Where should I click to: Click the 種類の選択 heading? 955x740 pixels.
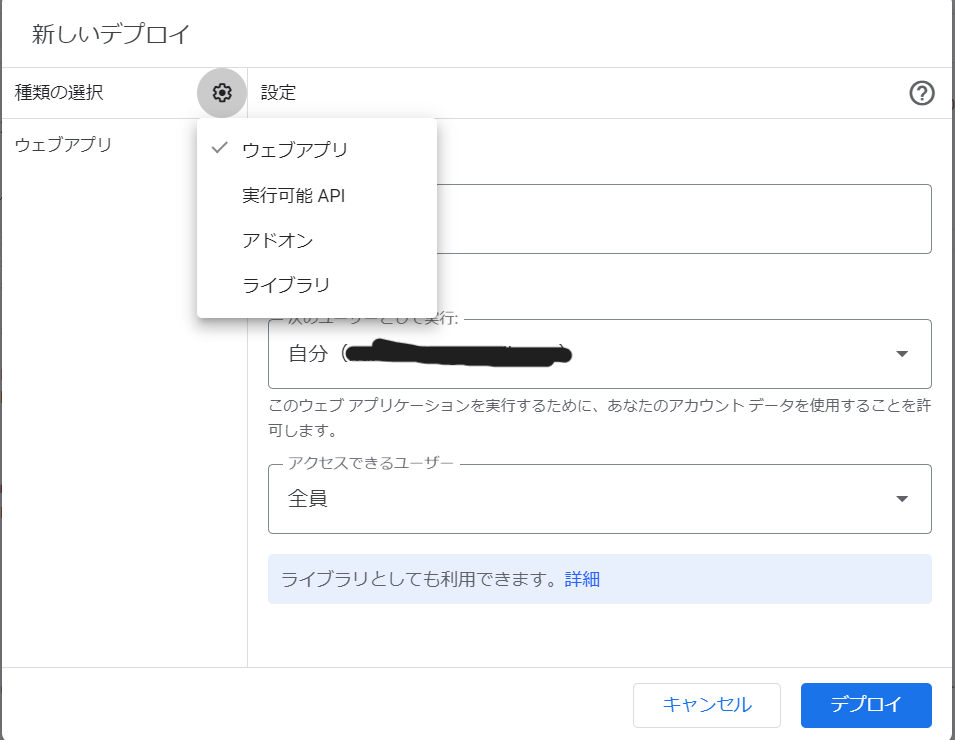(59, 93)
